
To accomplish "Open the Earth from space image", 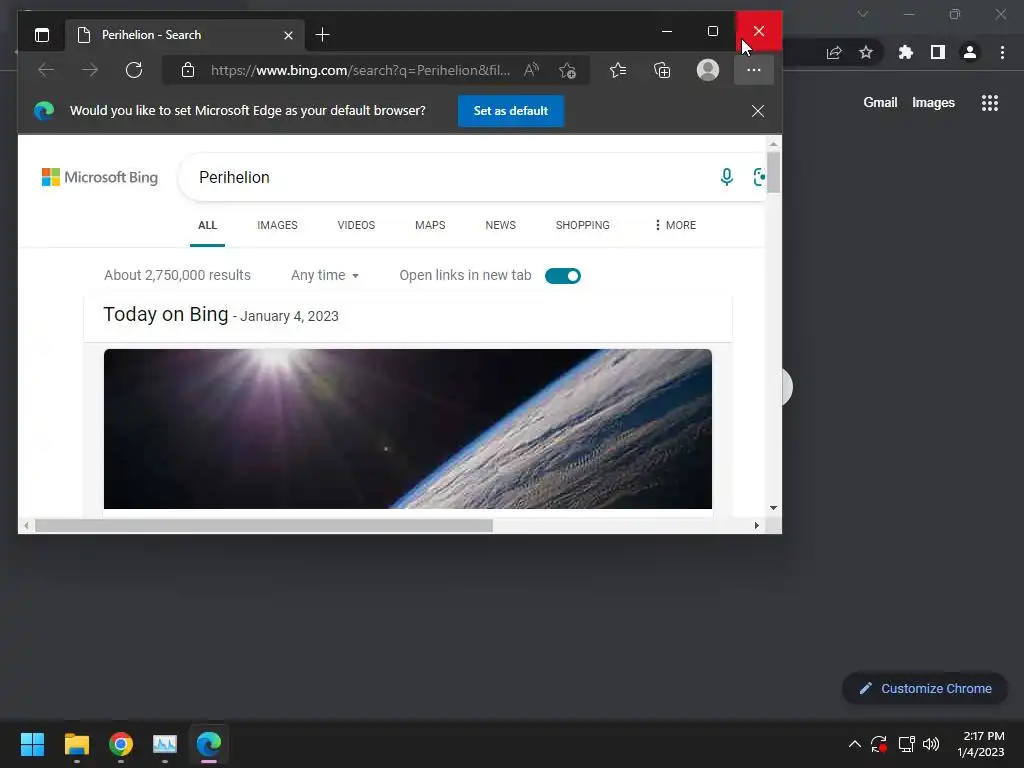I will [x=408, y=429].
